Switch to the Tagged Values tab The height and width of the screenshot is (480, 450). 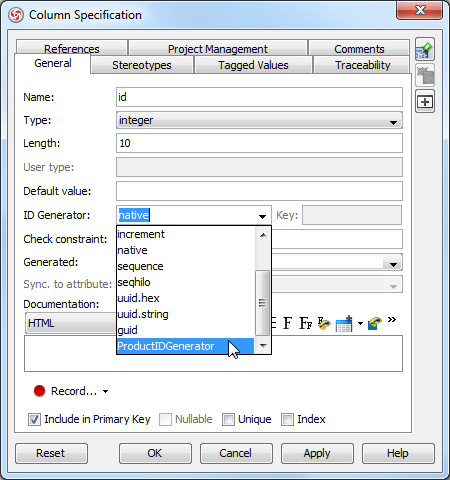tap(253, 65)
